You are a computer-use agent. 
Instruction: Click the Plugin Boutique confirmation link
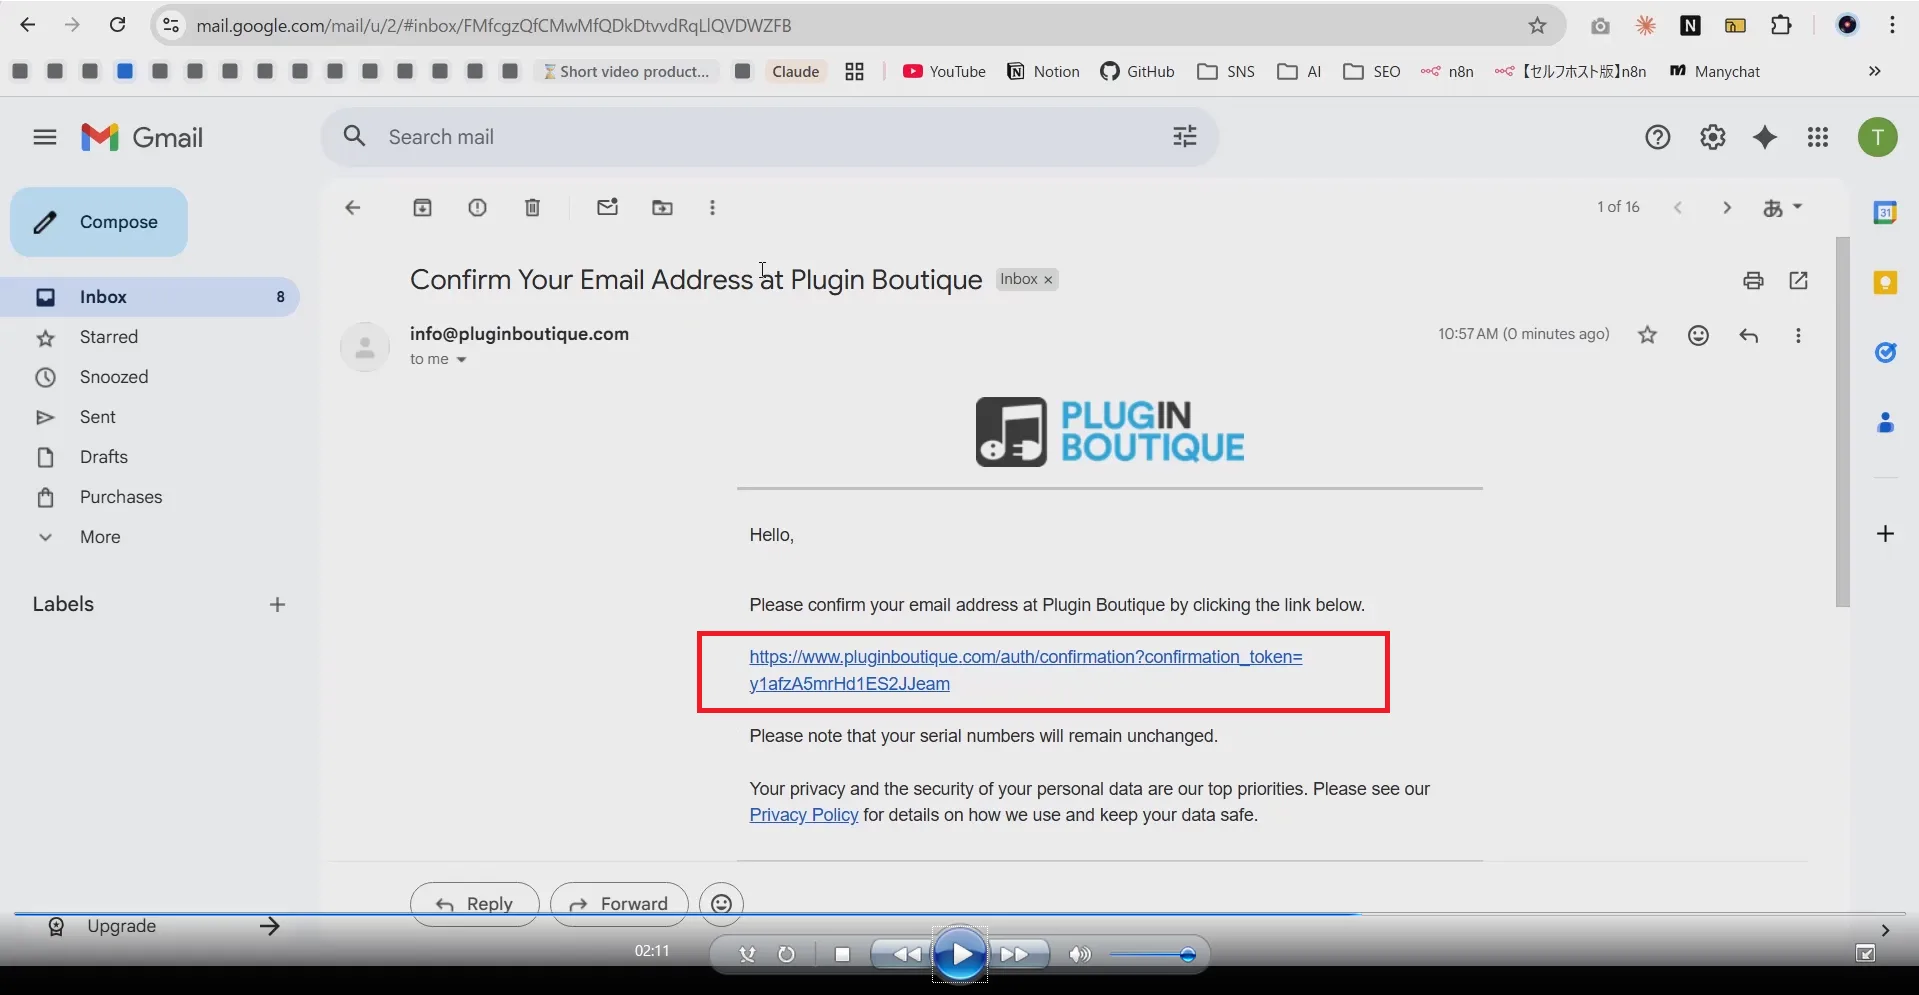(1025, 657)
